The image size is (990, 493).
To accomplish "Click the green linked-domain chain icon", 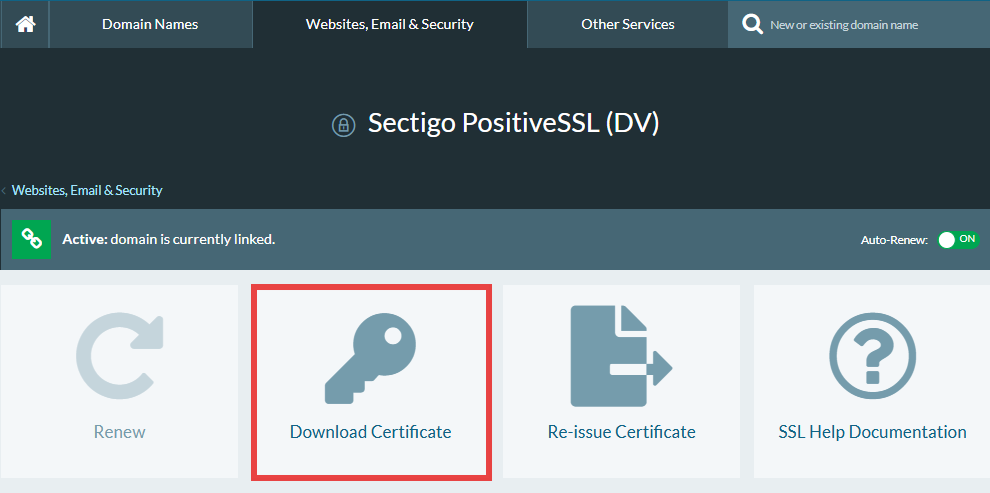I will (x=31, y=239).
